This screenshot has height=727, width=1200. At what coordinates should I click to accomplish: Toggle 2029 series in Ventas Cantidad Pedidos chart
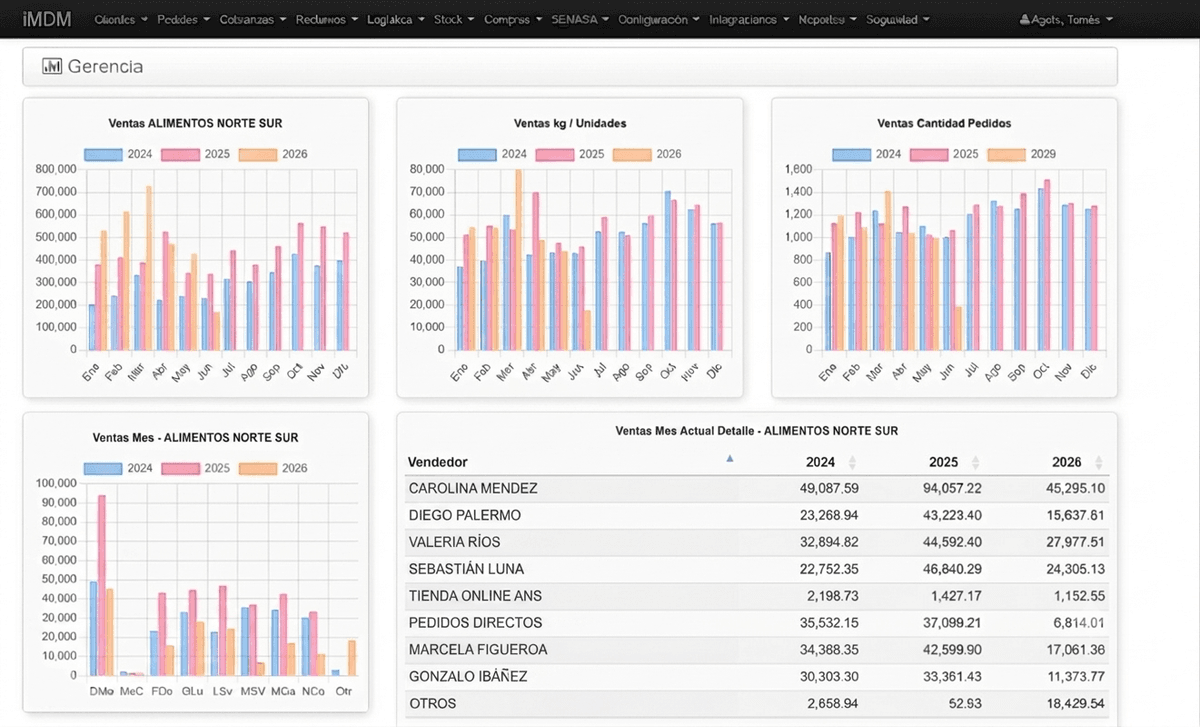[1021, 154]
